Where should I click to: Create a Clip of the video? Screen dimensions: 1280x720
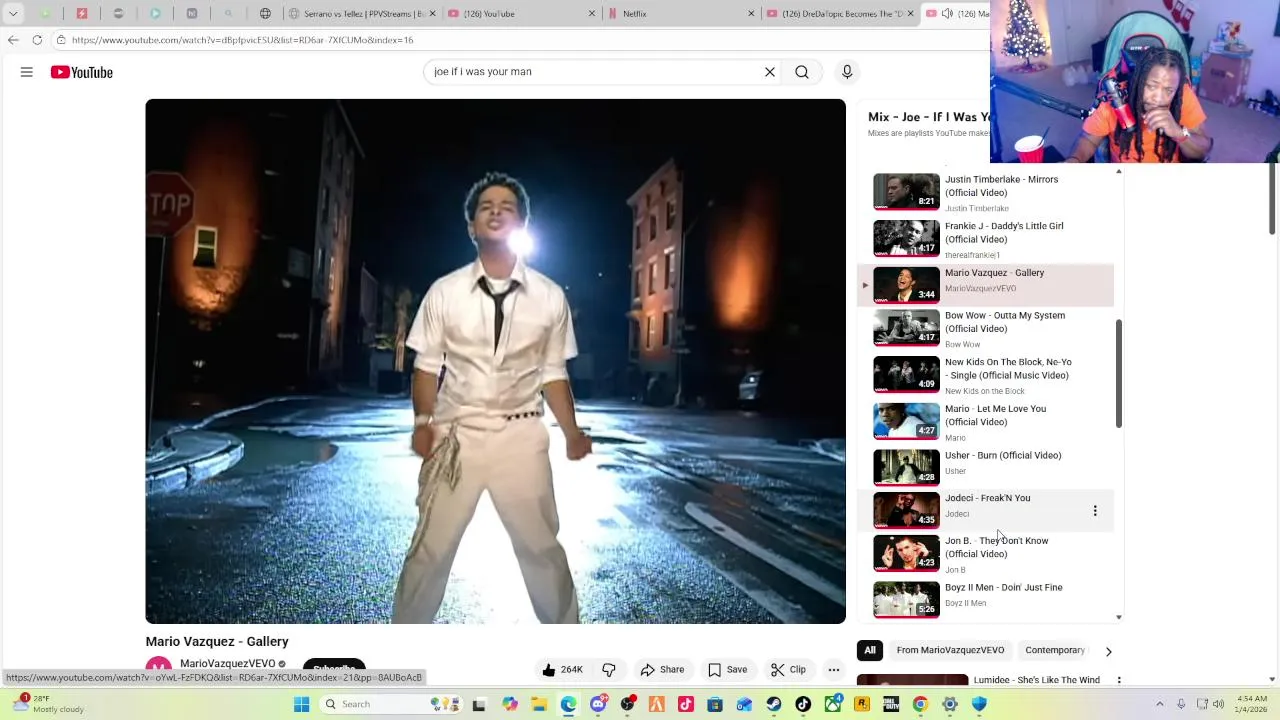[x=788, y=670]
